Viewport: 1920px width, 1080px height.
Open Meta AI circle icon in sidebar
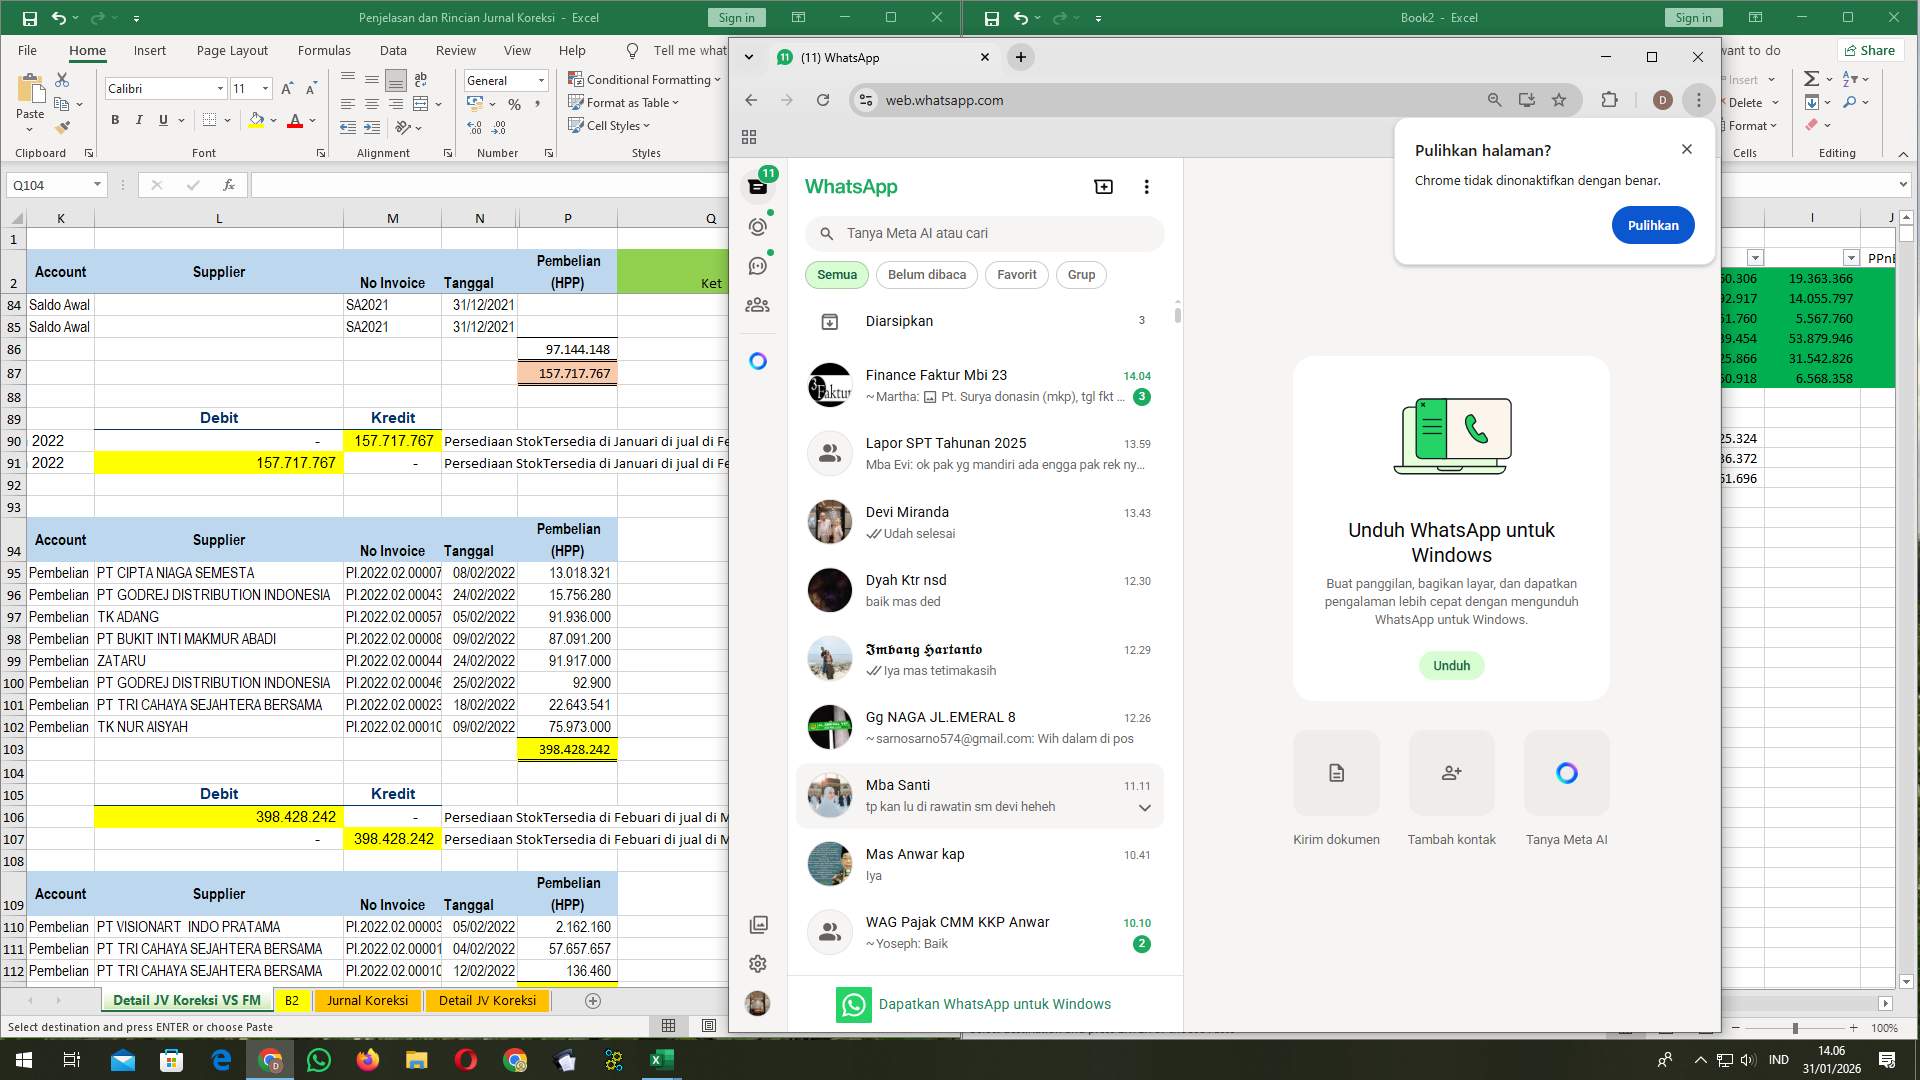[758, 361]
